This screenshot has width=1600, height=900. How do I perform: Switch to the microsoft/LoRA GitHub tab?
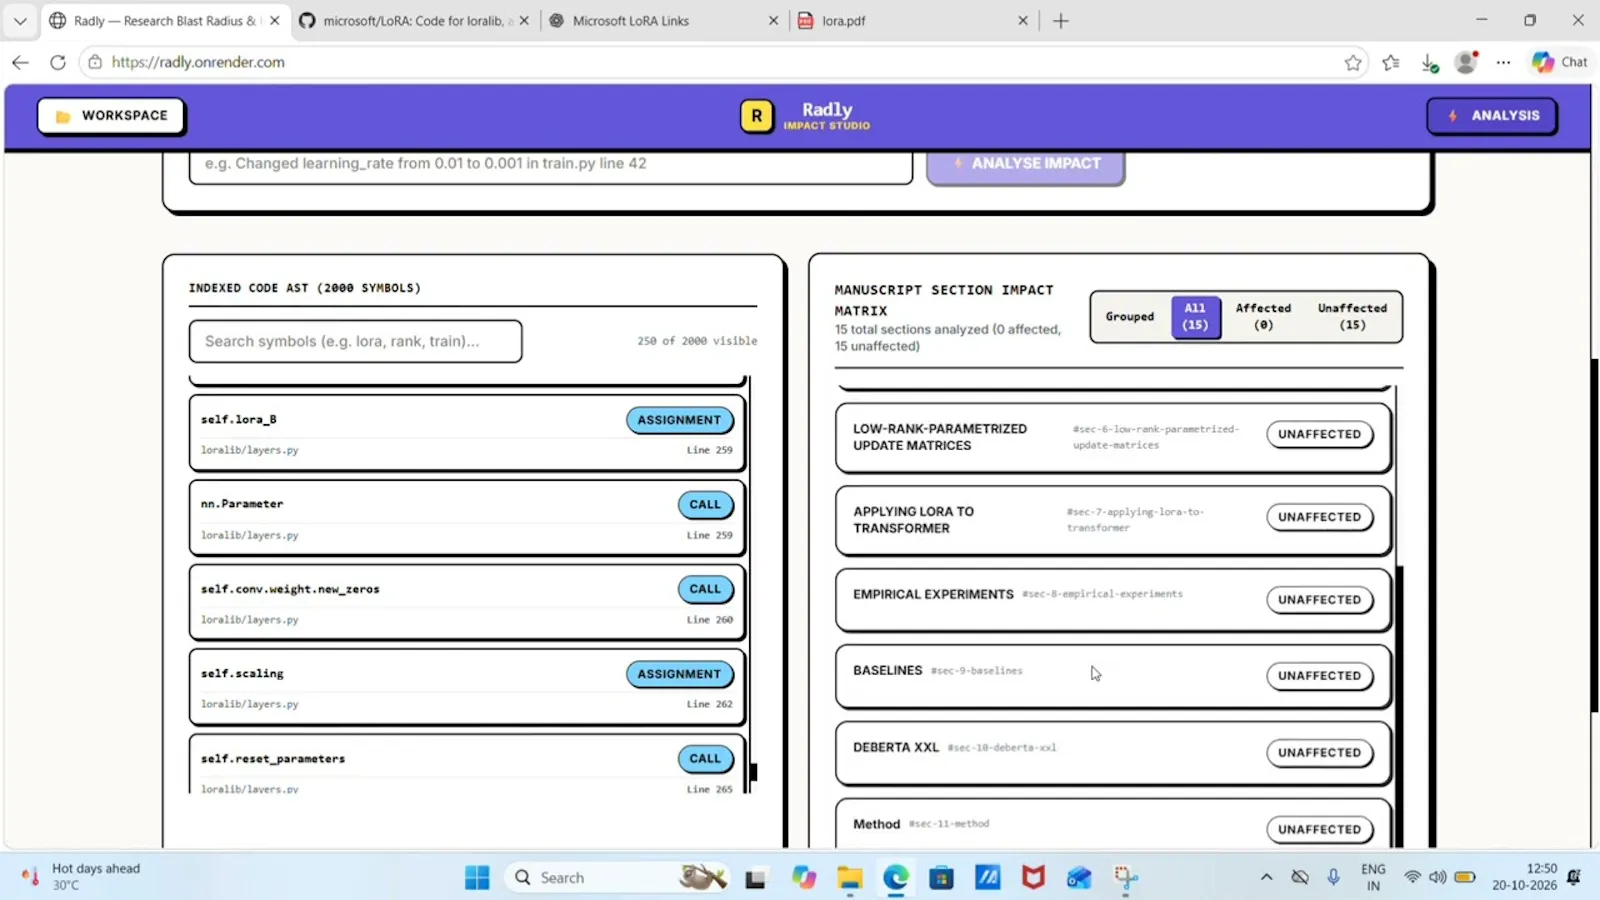414,21
